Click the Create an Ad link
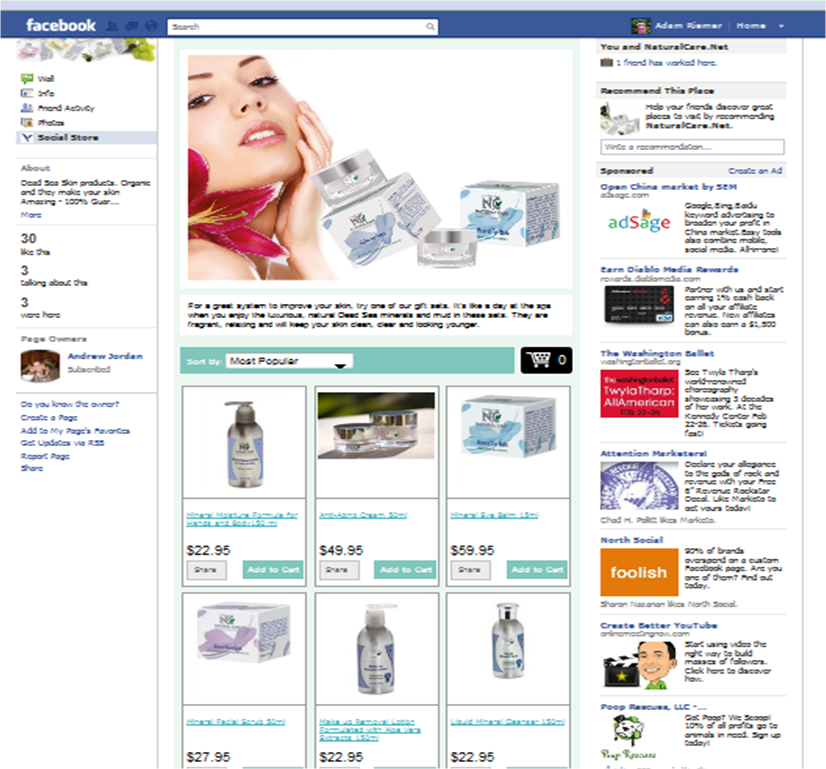The height and width of the screenshot is (769, 826). [755, 171]
